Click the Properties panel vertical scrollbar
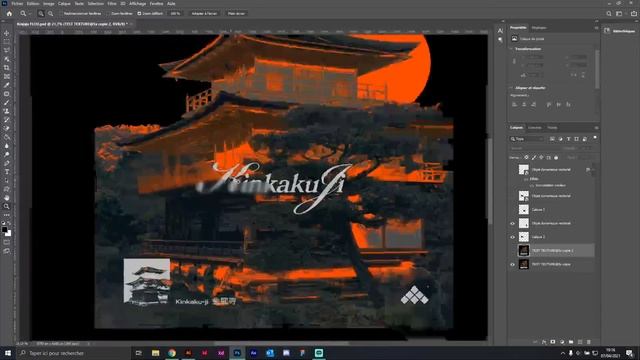This screenshot has width=640, height=360. (x=597, y=69)
